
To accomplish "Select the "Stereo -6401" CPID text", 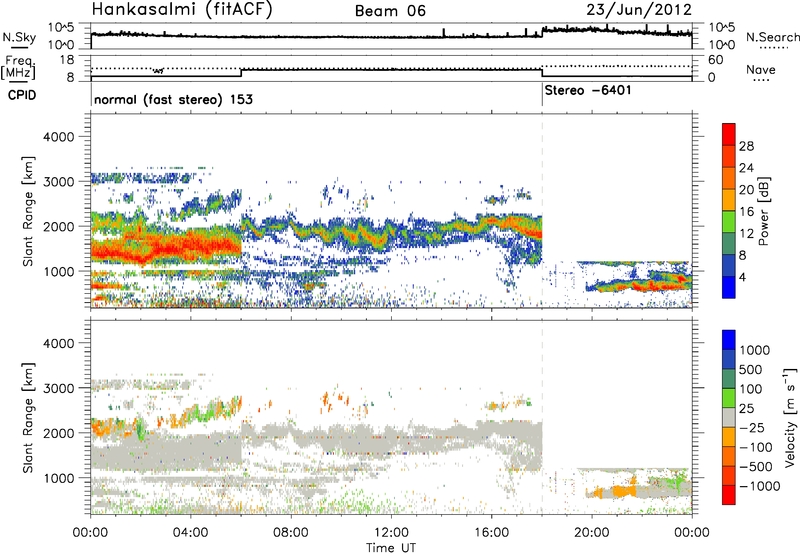I will tap(588, 90).
